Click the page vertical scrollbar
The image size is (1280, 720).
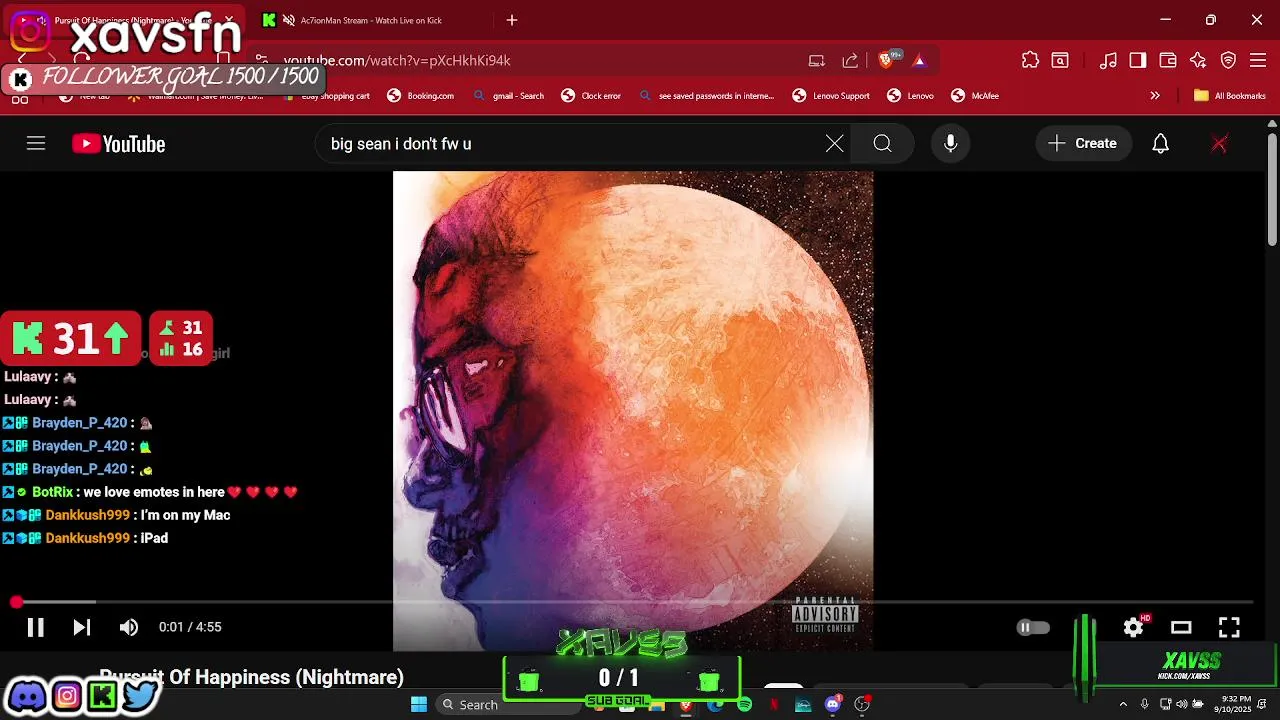click(1272, 190)
